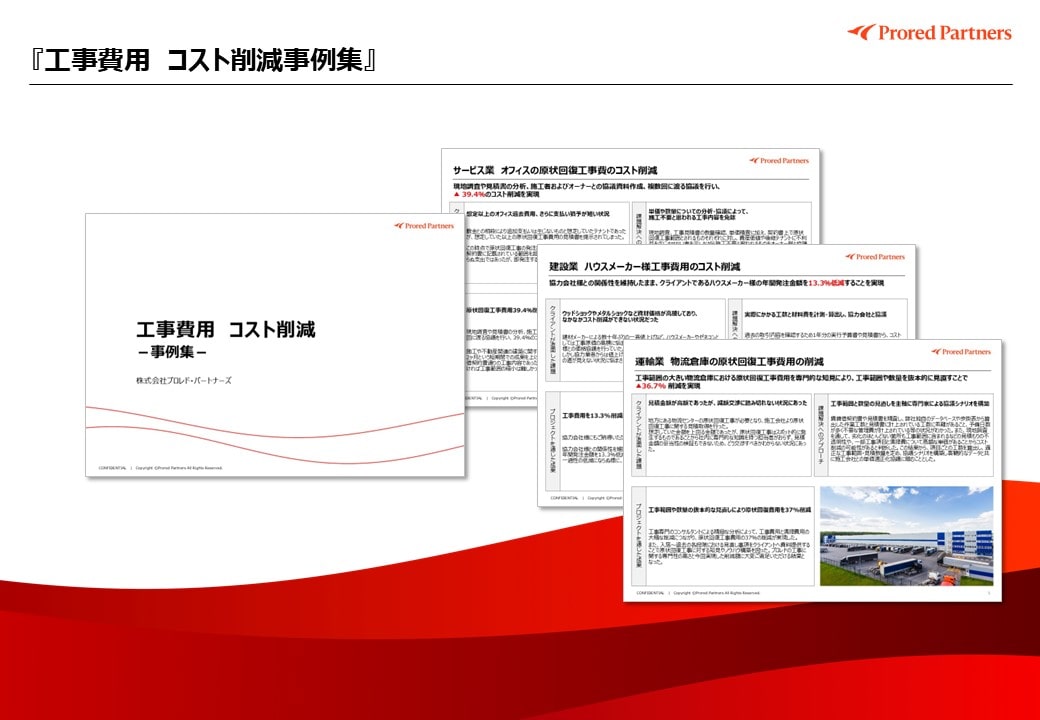
Task: Click 工事費用を13.3%削減 heading in 建設業 slide
Action: pos(593,416)
